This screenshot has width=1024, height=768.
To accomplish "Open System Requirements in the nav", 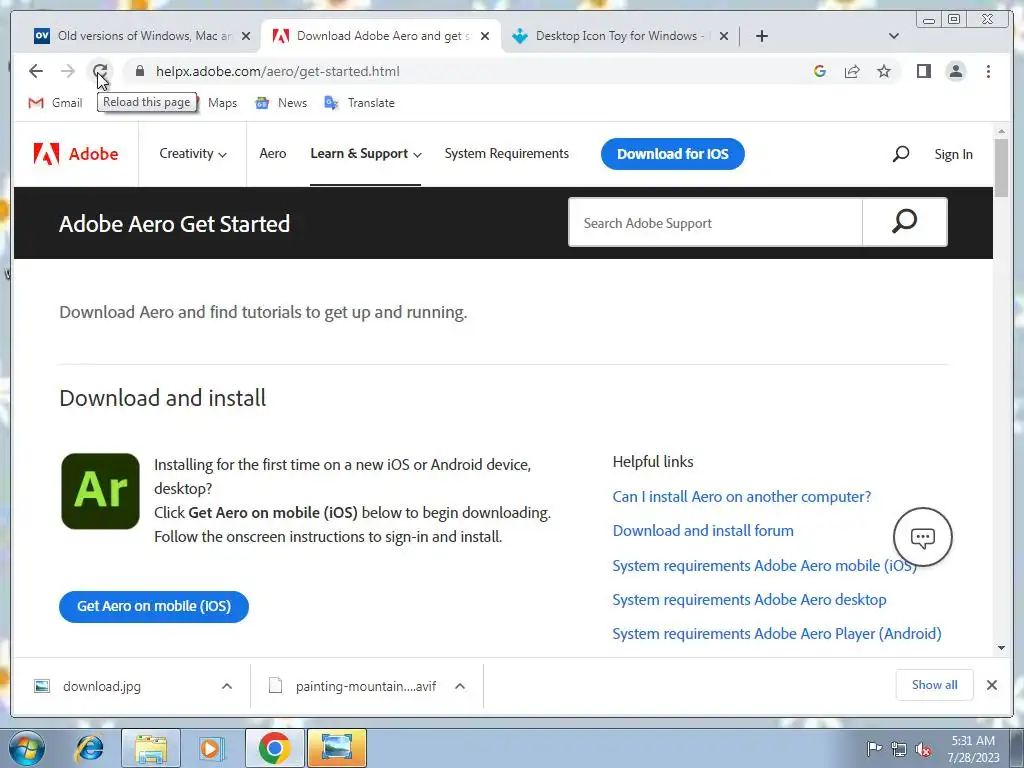I will coord(507,153).
